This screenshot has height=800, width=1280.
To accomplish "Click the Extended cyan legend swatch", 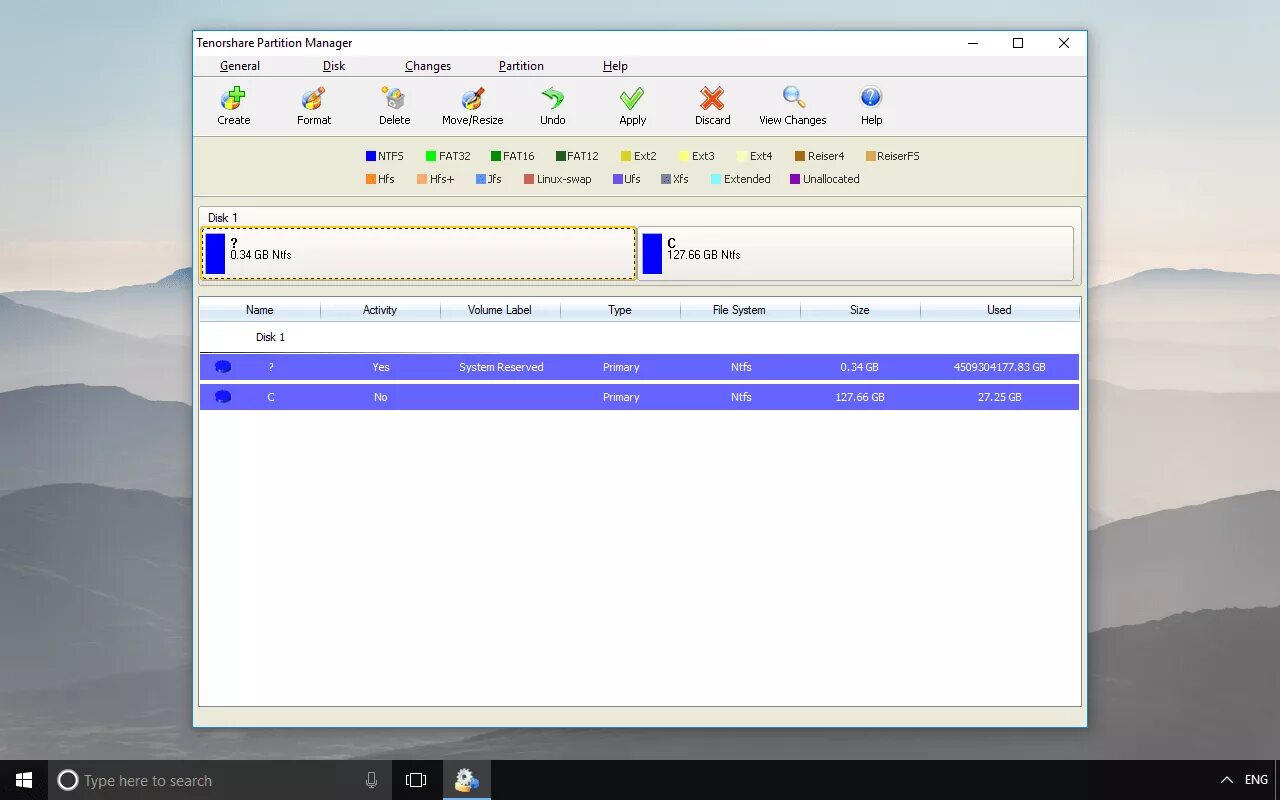I will [716, 179].
